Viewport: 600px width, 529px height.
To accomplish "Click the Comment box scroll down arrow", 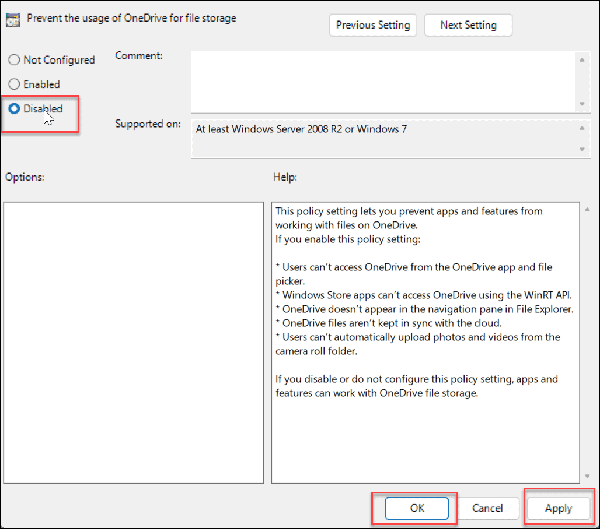I will coord(582,104).
